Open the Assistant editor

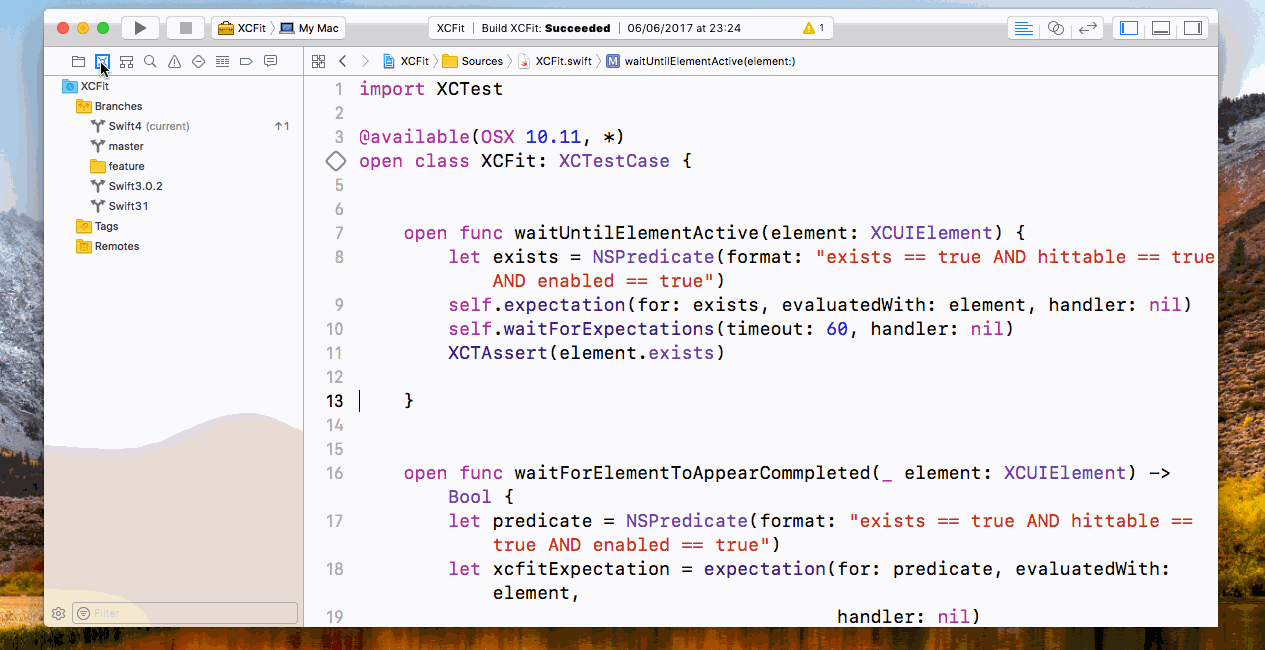click(x=1056, y=28)
